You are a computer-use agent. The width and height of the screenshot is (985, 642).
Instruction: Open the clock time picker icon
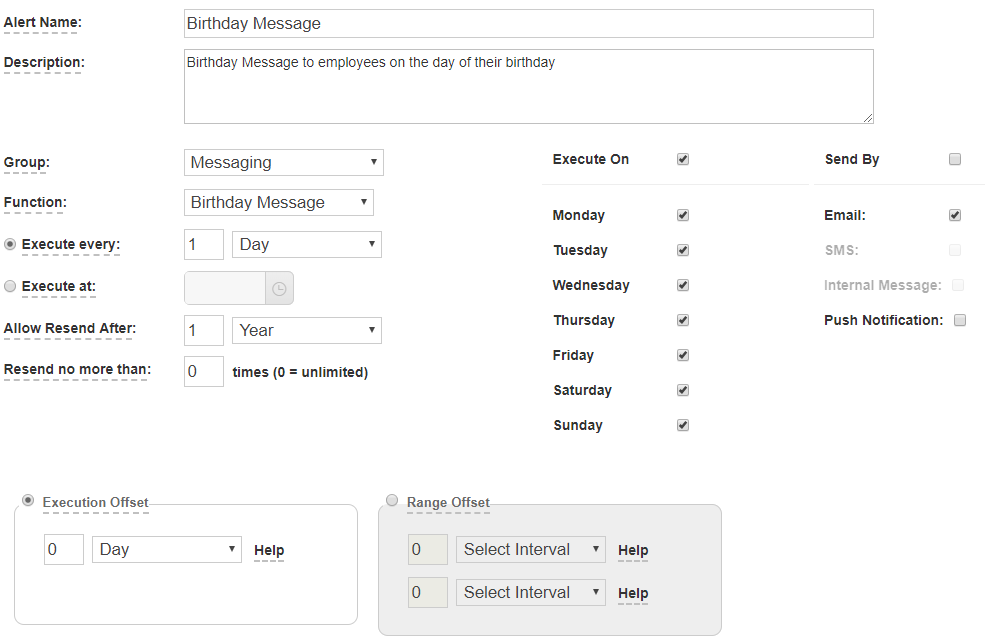279,288
